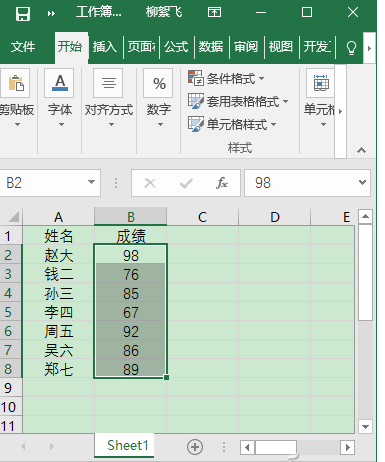Open the 开发 tools tab
Screen dimensions: 385x462
(x=317, y=47)
